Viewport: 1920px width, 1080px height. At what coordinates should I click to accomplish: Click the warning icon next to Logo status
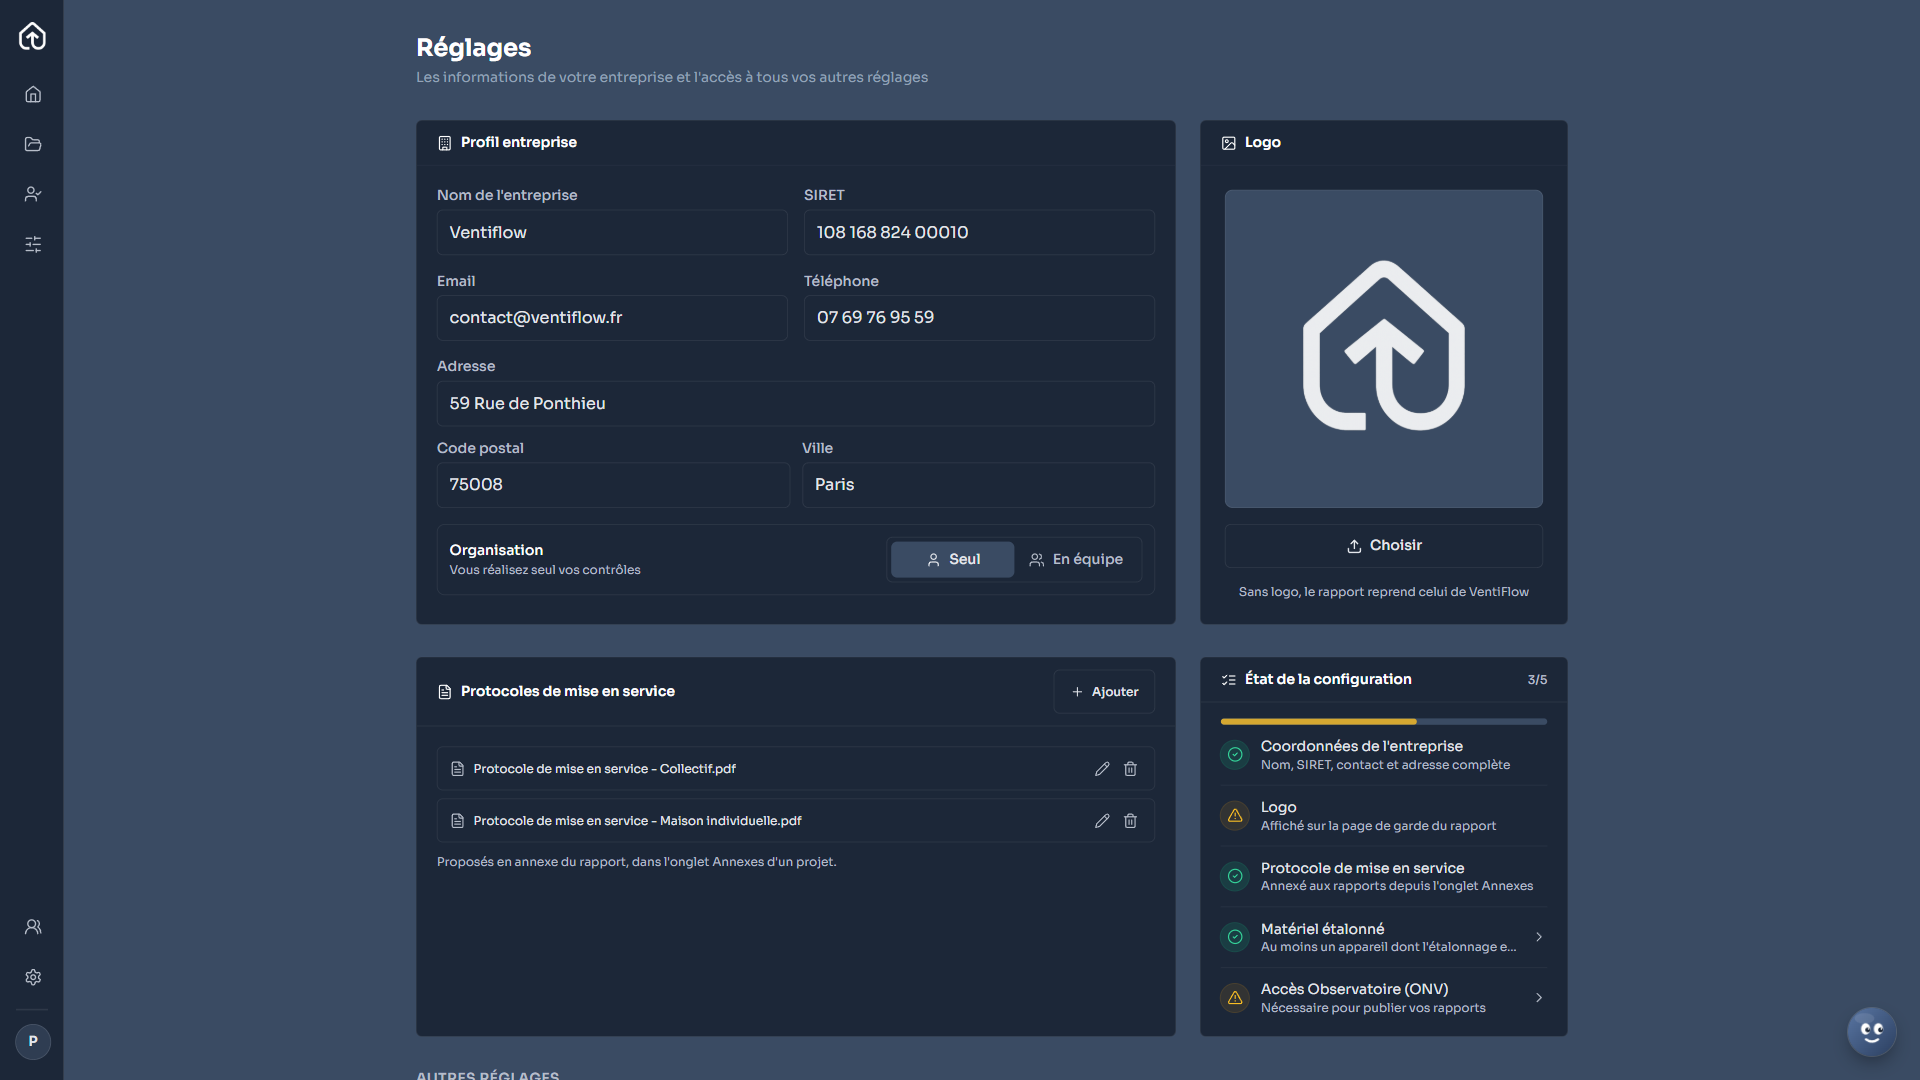click(x=1235, y=816)
